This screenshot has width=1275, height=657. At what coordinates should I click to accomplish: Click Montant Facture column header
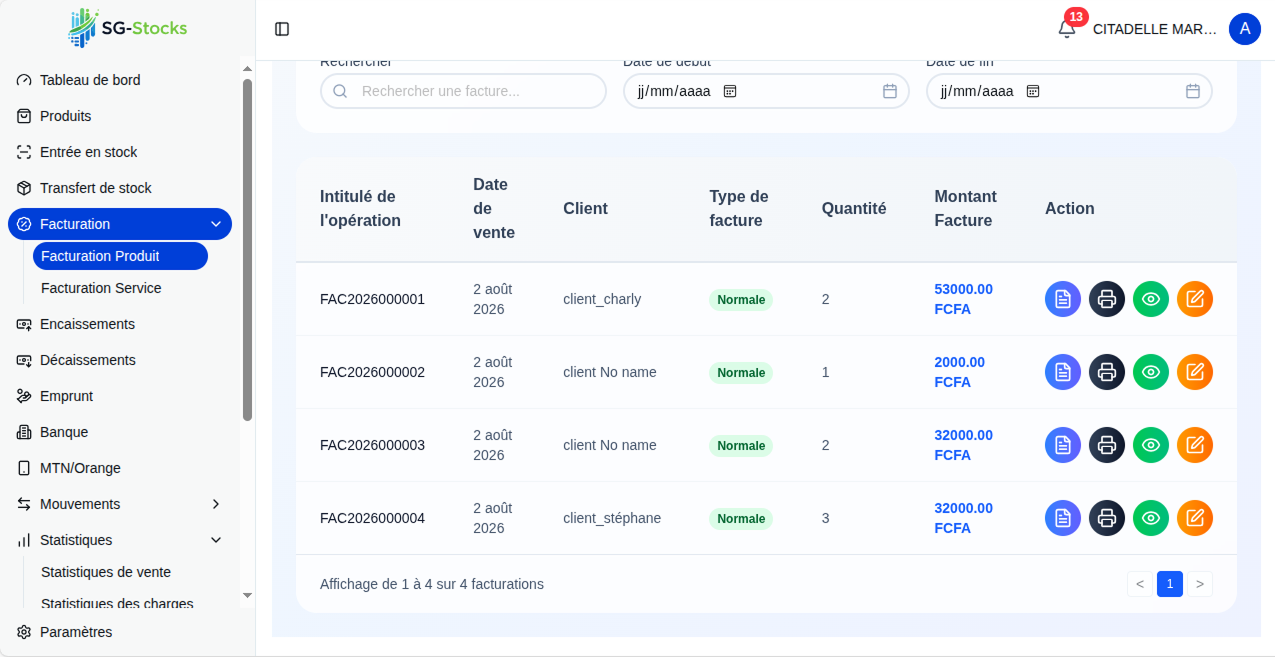[x=966, y=209]
